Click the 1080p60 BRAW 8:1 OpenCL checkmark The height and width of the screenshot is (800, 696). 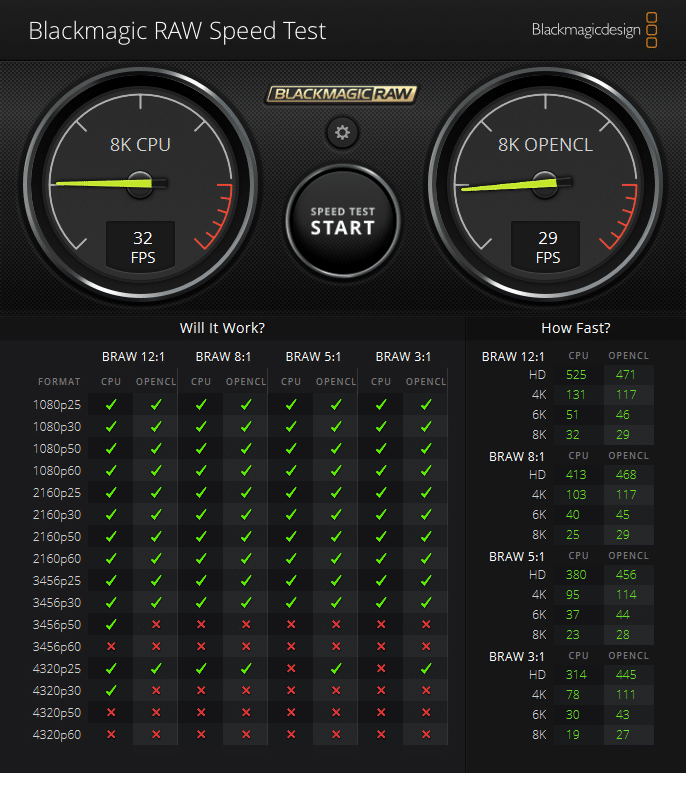click(246, 470)
